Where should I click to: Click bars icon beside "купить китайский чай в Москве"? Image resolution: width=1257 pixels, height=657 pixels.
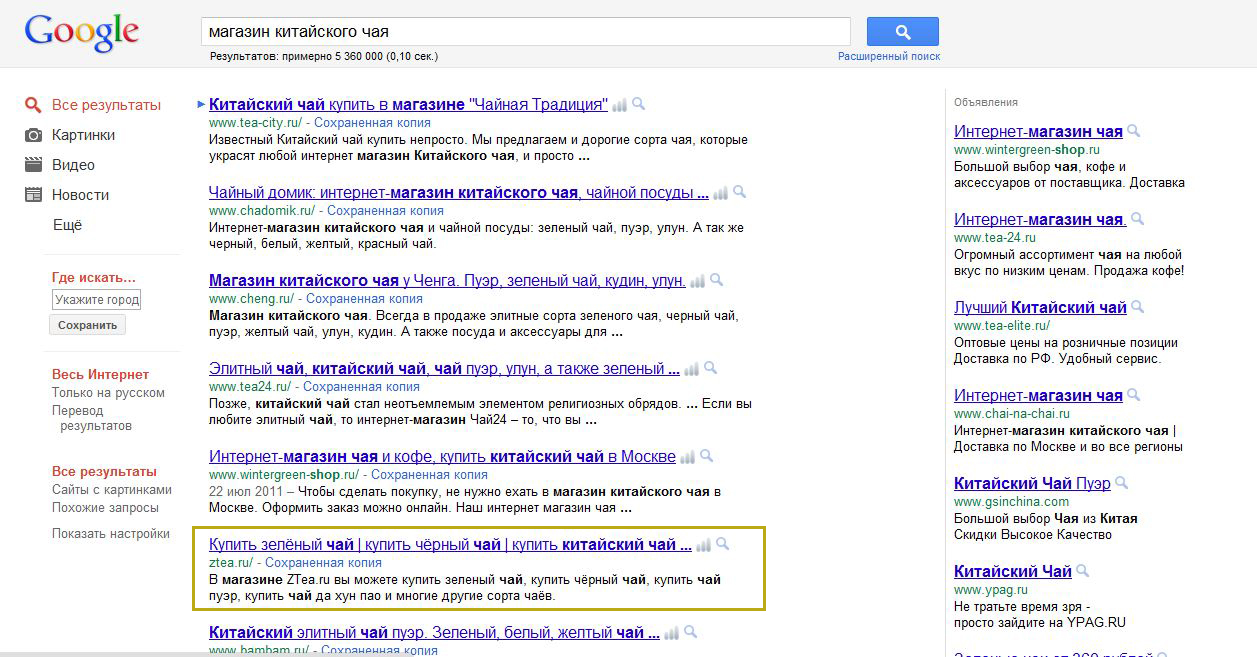(x=688, y=456)
